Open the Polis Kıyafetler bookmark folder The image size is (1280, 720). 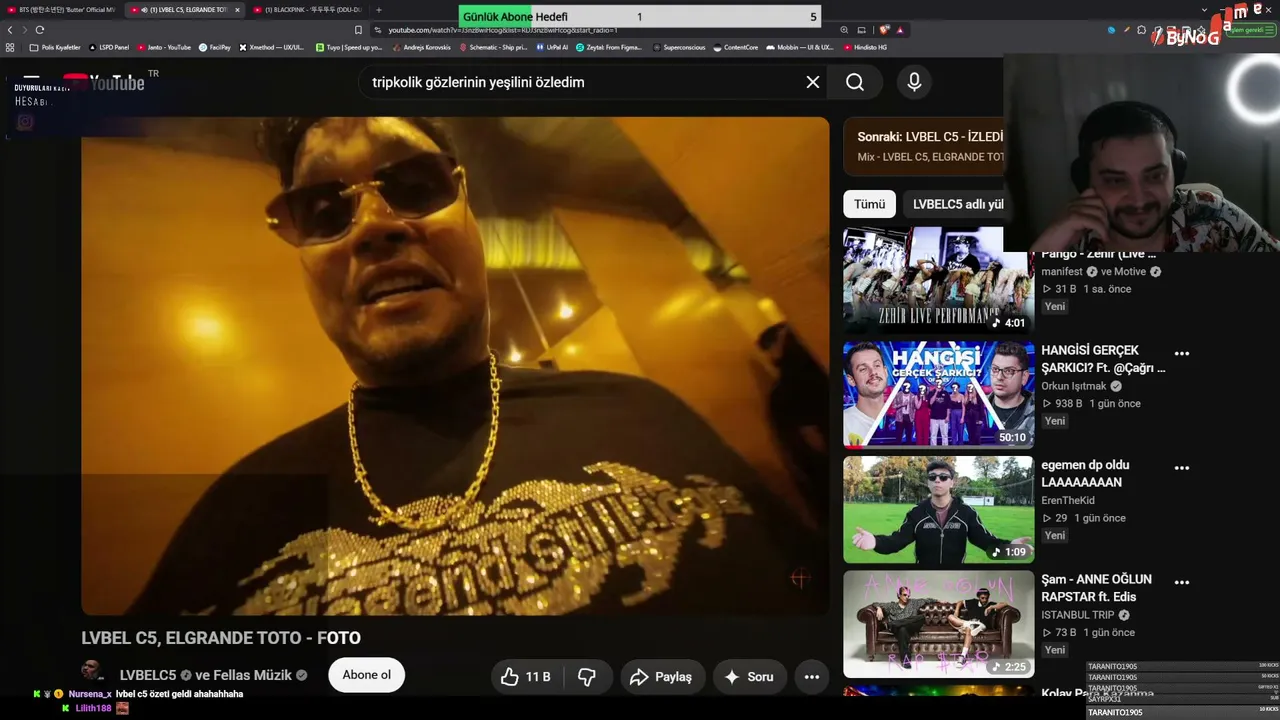coord(55,47)
